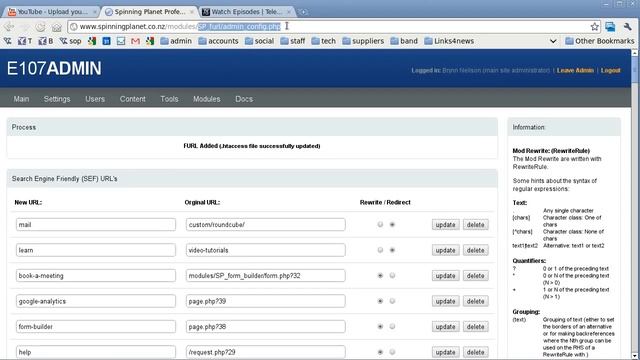This screenshot has height=360, width=640.
Task: Open the staff bookmarks folder
Action: click(293, 41)
